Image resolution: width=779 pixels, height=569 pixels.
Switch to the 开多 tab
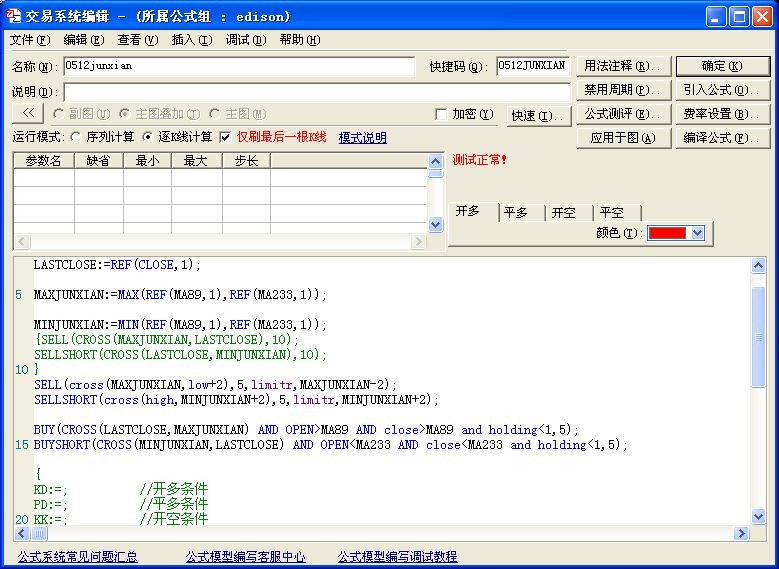[468, 211]
